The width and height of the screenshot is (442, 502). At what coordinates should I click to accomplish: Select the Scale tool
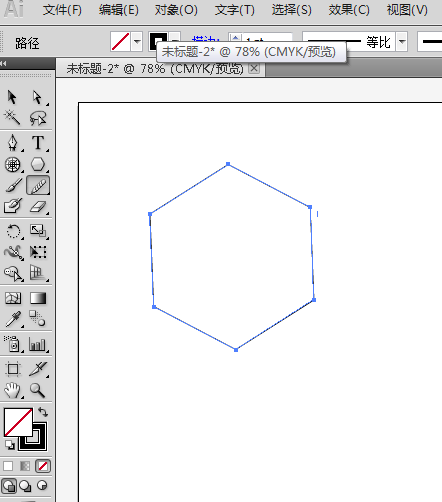point(38,231)
